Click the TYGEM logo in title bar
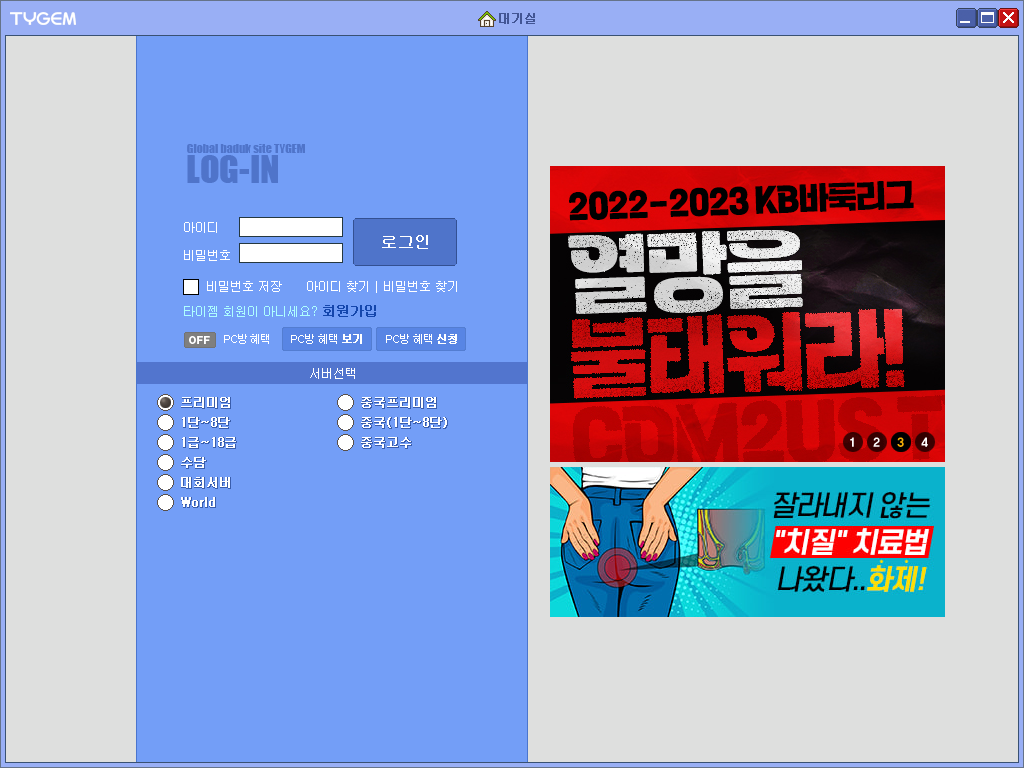The width and height of the screenshot is (1024, 768). click(43, 18)
